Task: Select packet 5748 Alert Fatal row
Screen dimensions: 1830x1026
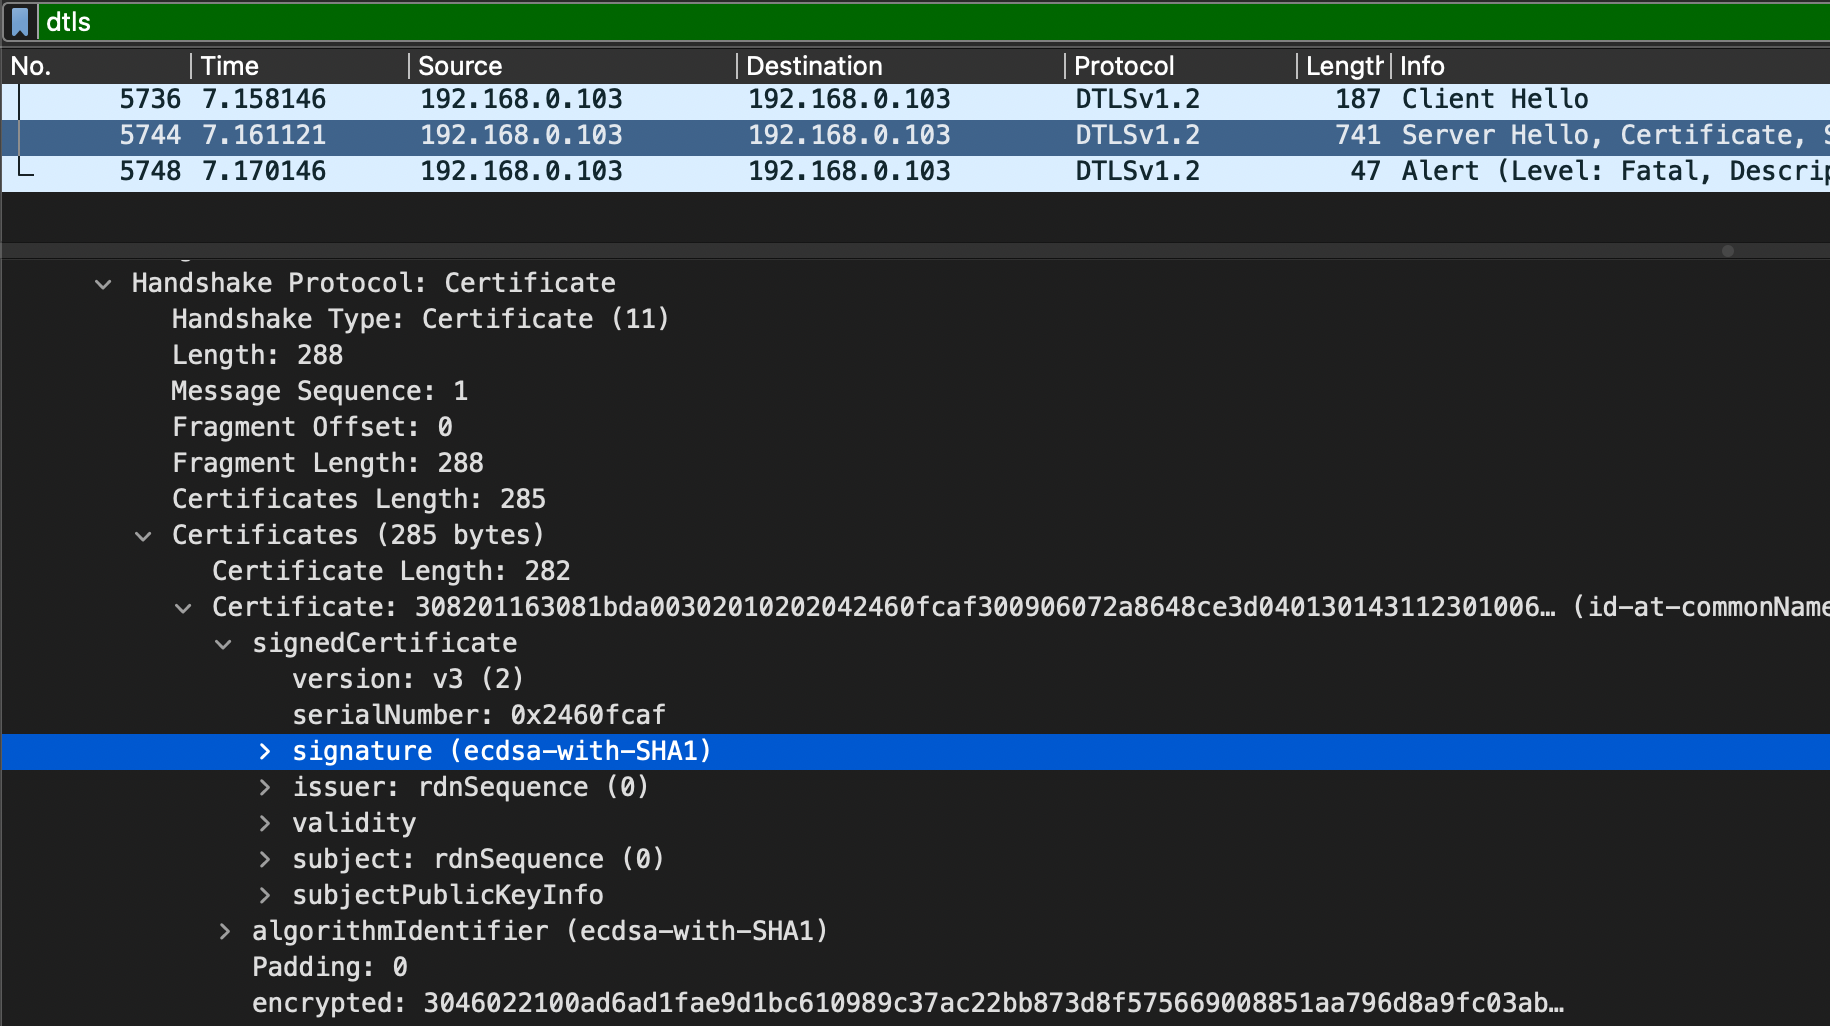Action: (x=915, y=171)
